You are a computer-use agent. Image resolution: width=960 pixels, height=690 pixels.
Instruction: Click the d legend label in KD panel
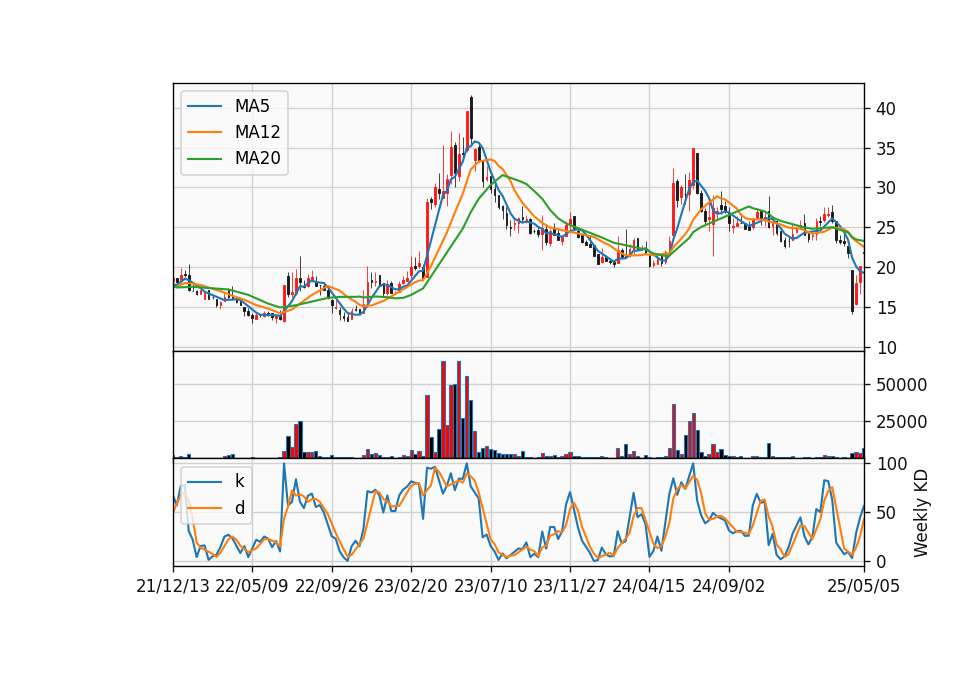coord(240,508)
